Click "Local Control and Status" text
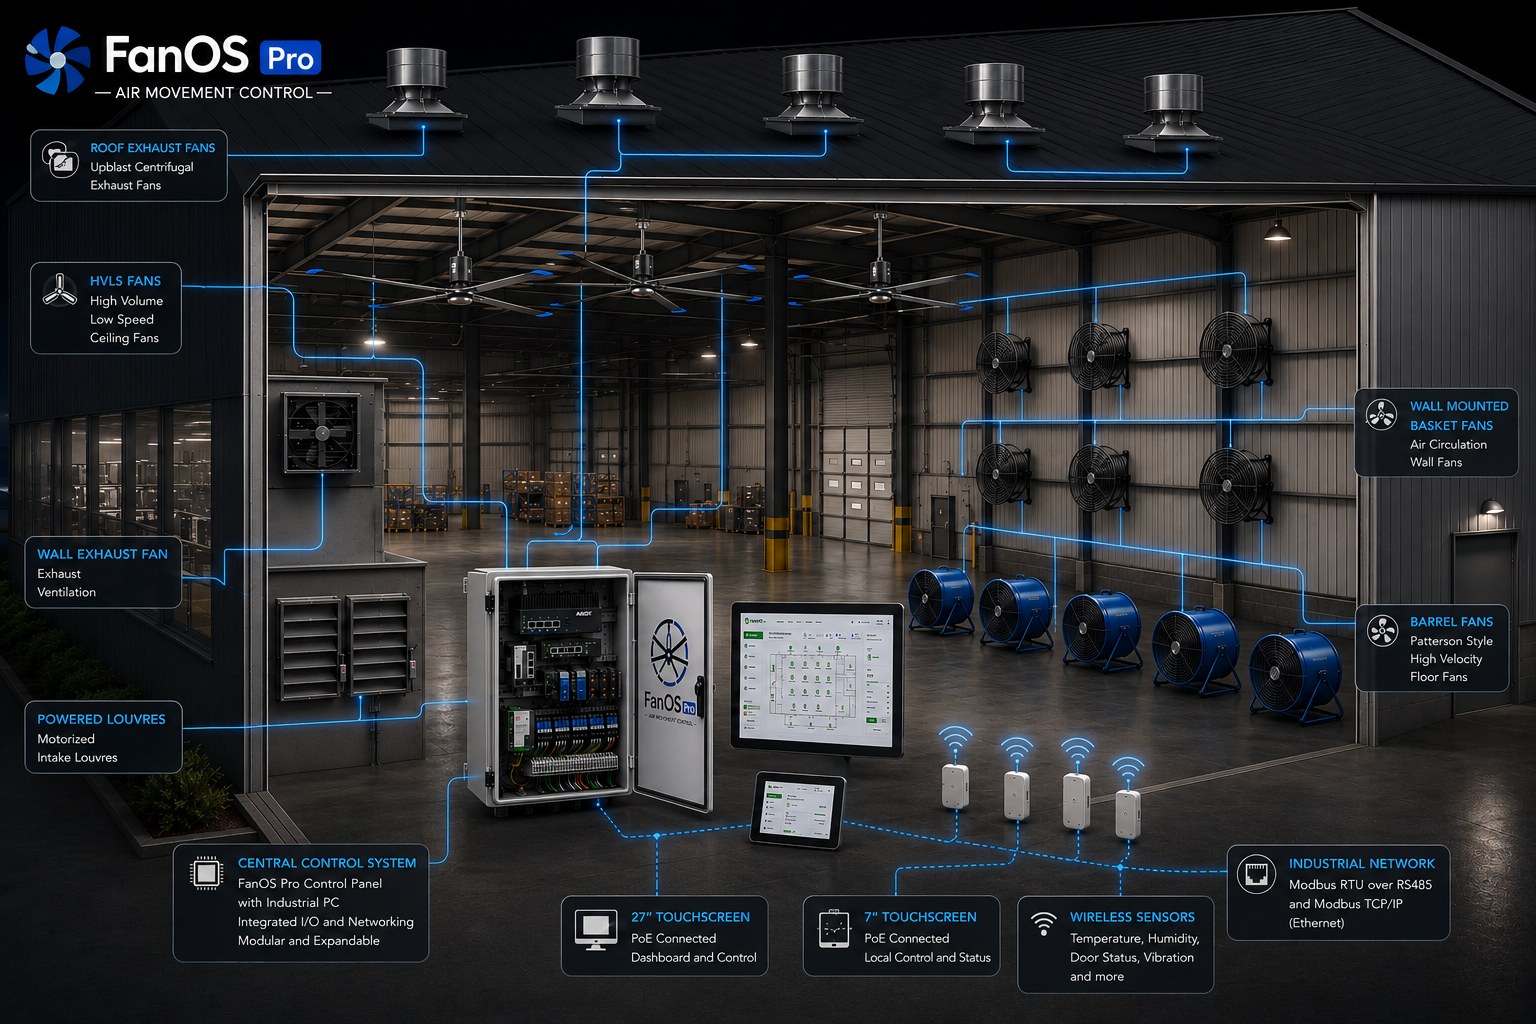Image resolution: width=1536 pixels, height=1024 pixels. point(927,958)
